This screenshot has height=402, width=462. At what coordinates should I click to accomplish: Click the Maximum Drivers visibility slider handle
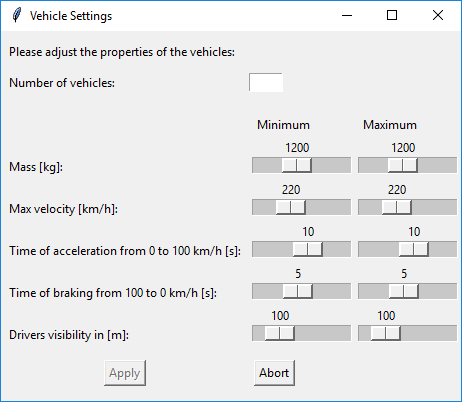coord(386,333)
